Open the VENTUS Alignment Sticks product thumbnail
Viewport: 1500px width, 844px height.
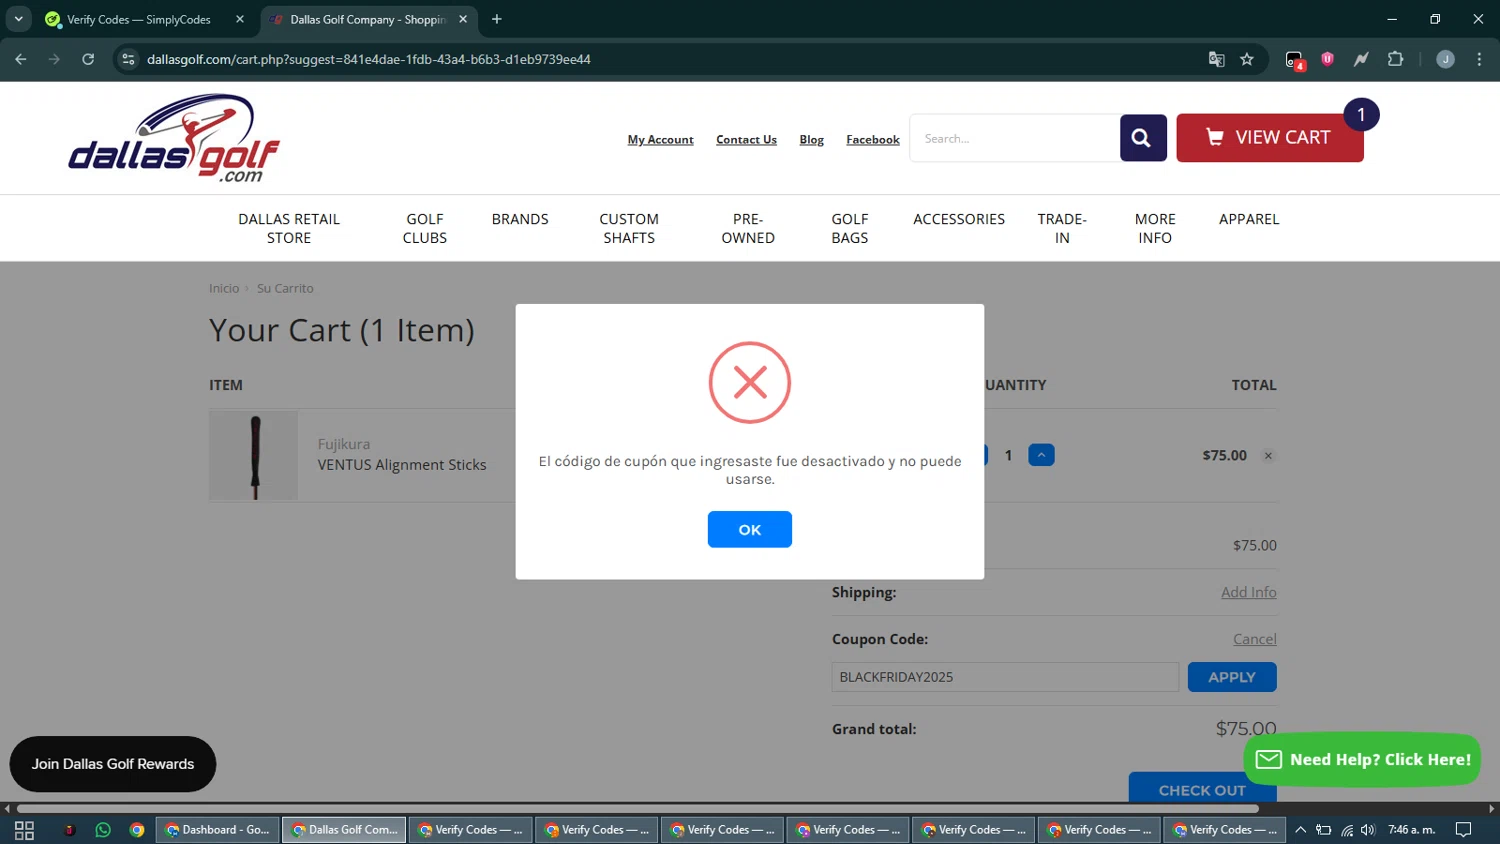point(254,455)
